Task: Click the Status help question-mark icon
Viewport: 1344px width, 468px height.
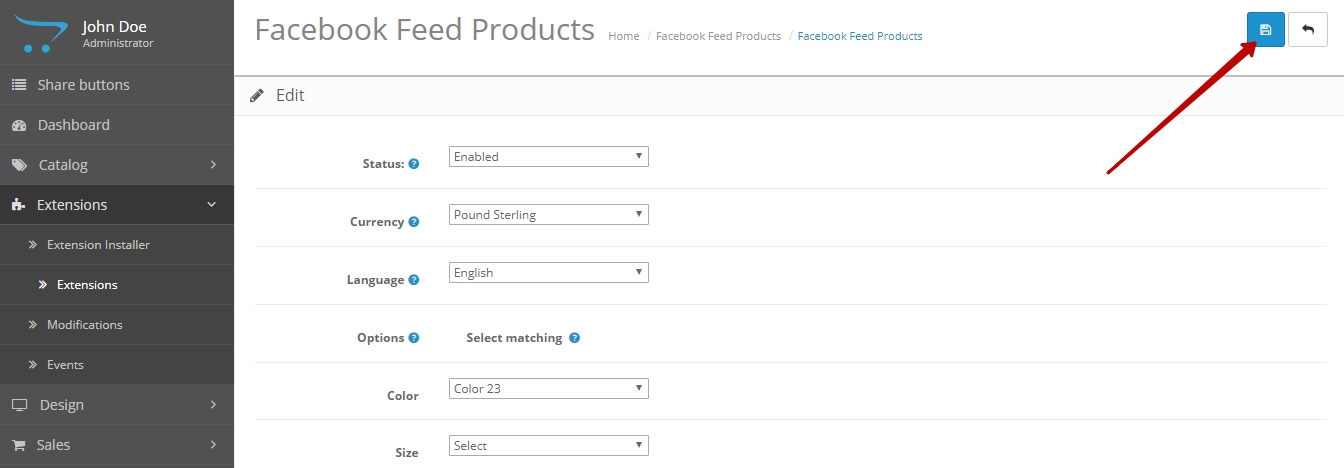Action: pyautogui.click(x=414, y=164)
